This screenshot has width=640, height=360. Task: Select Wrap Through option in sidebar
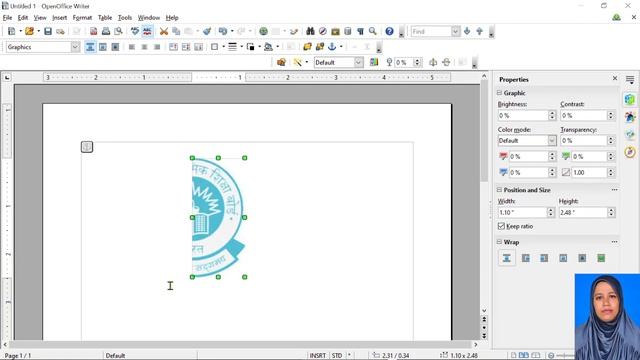tap(582, 258)
